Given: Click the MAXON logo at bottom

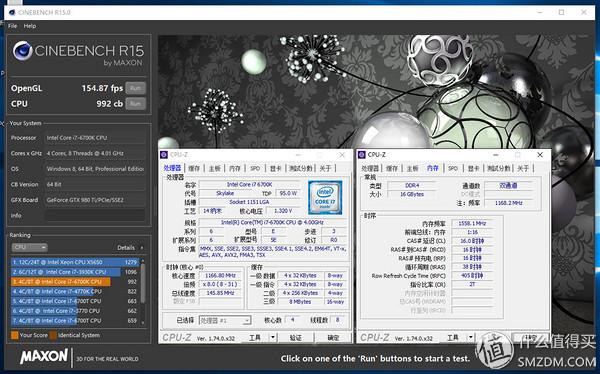Looking at the screenshot, I should (x=44, y=357).
